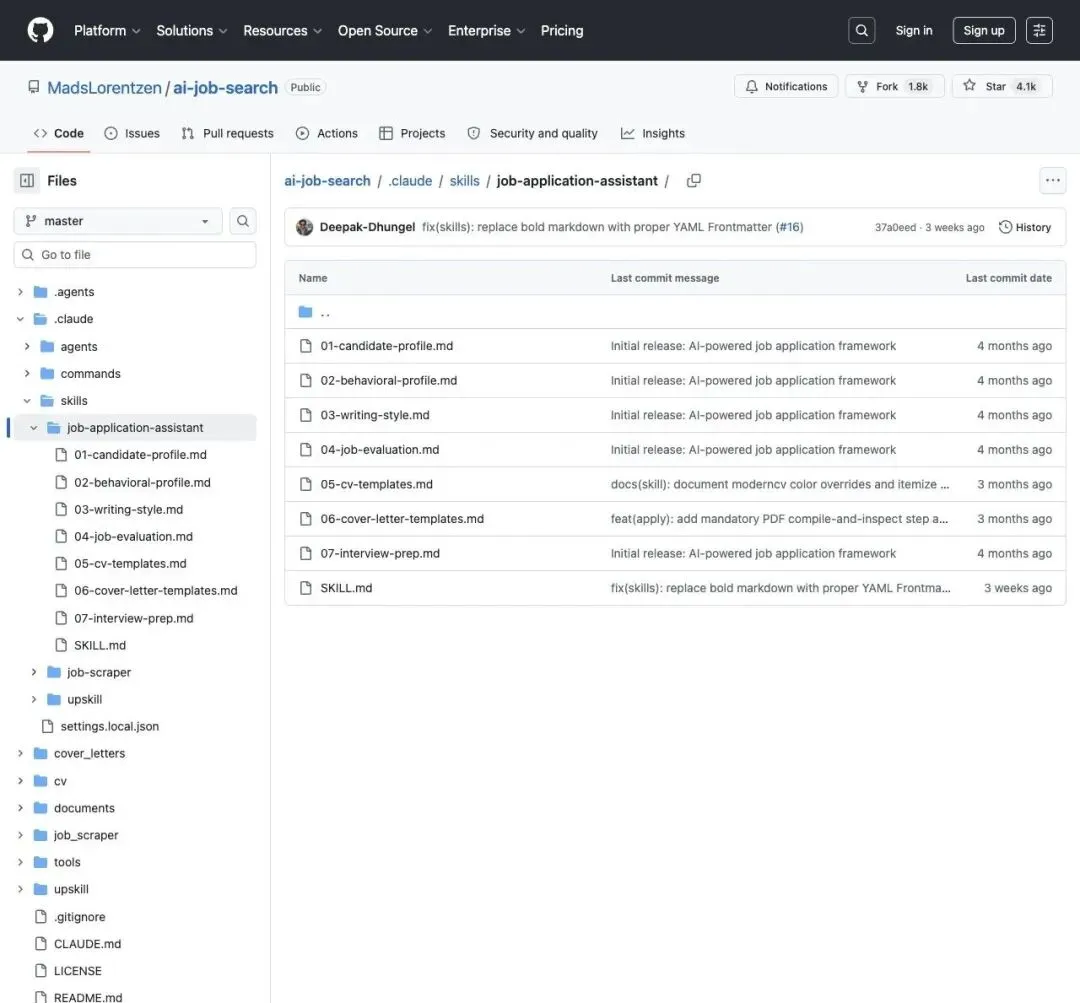The width and height of the screenshot is (1080, 1003).
Task: Open commit hash 37a0eed link
Action: pos(895,227)
